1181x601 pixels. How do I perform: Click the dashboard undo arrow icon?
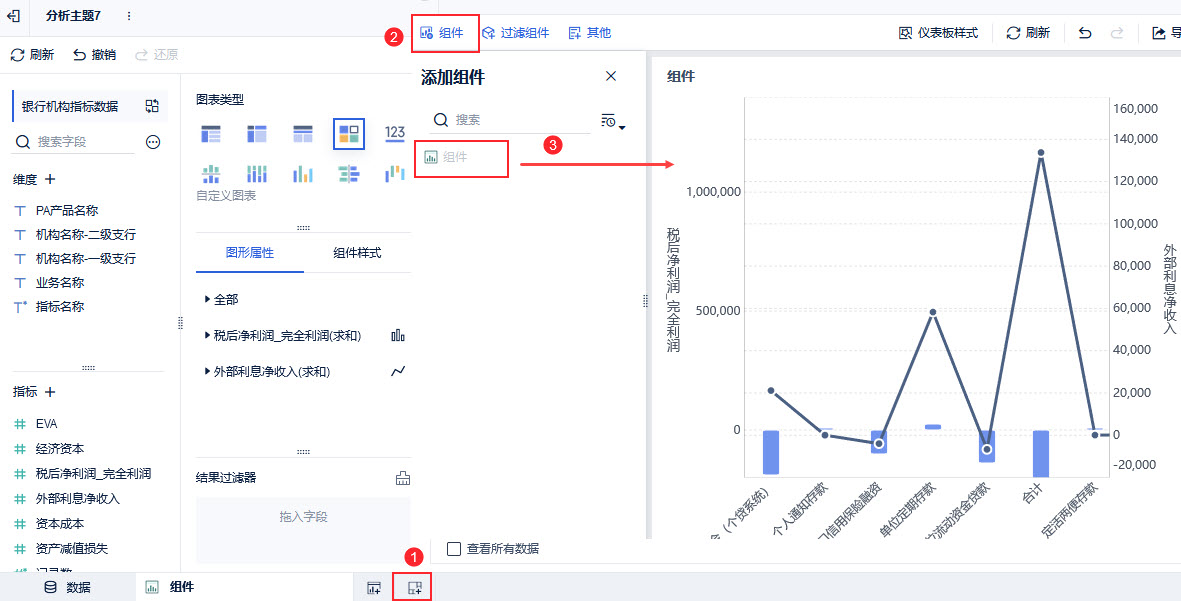[x=1085, y=33]
